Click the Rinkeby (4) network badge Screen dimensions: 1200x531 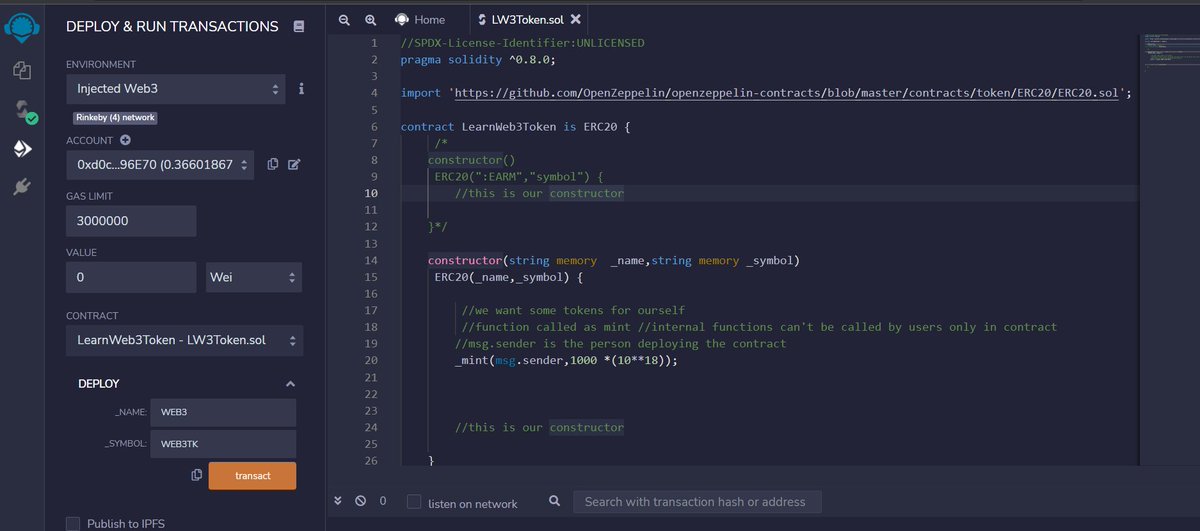click(x=115, y=118)
